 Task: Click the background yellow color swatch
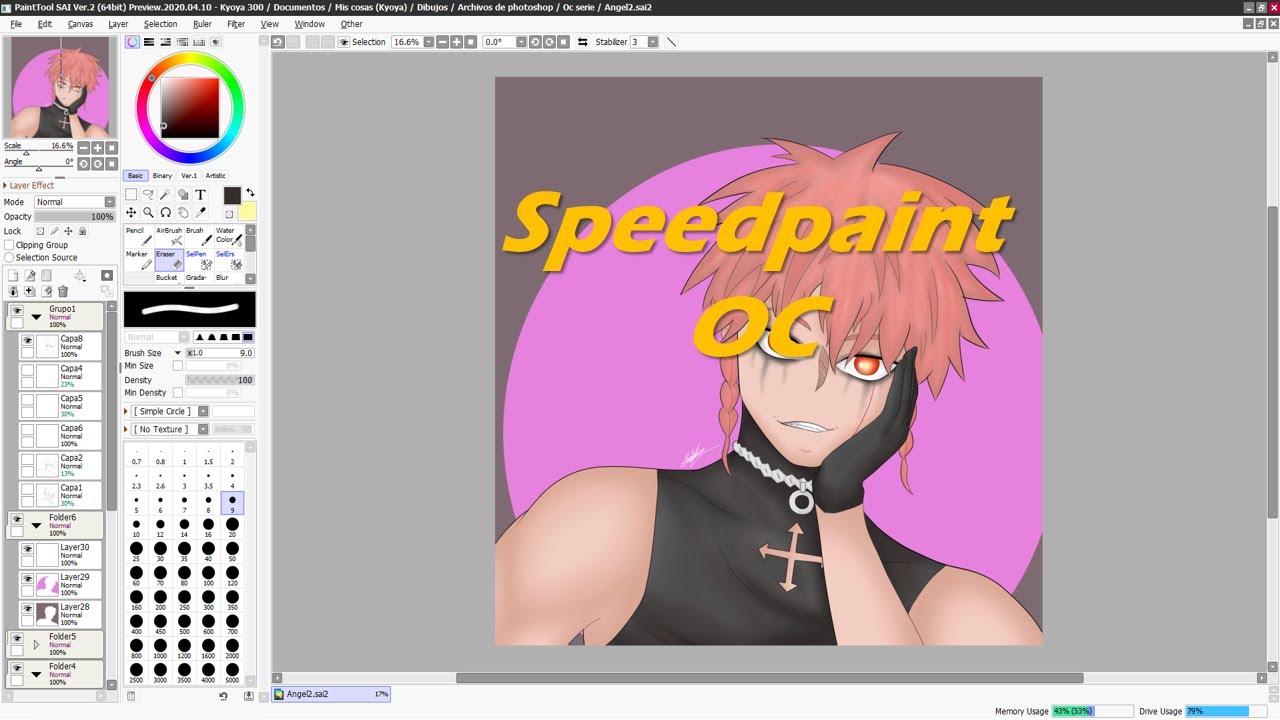(x=247, y=211)
